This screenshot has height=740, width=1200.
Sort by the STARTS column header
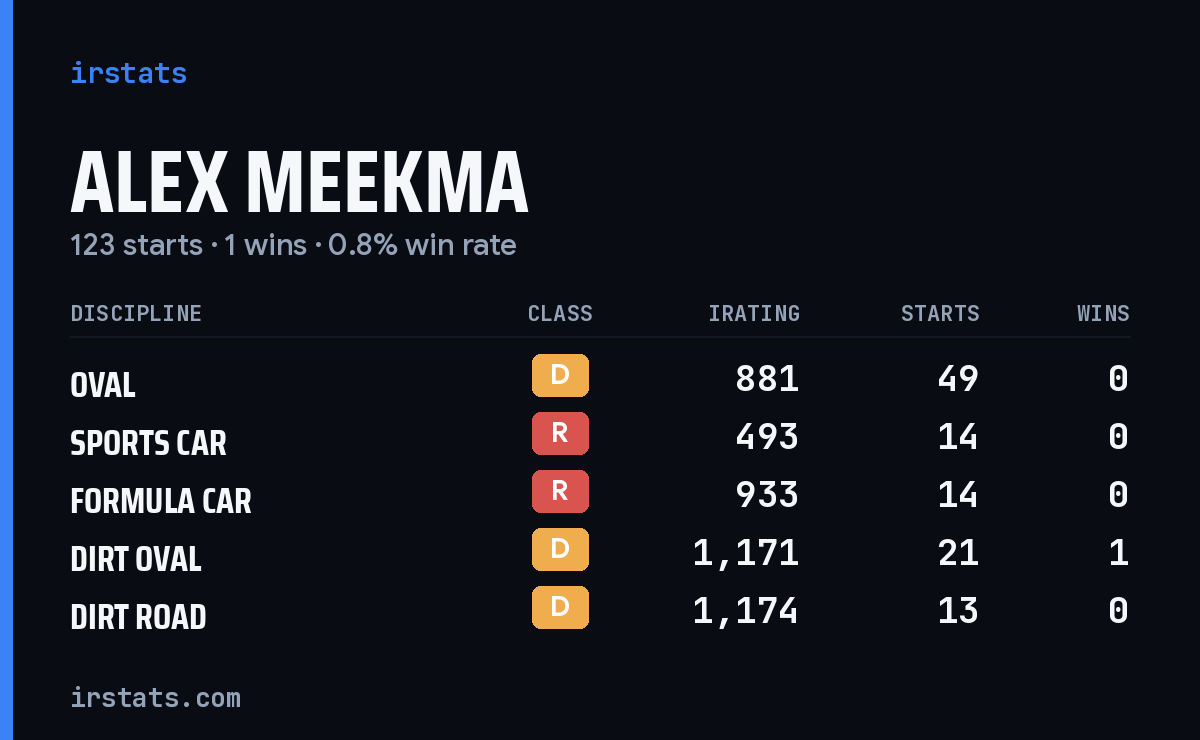pos(940,313)
